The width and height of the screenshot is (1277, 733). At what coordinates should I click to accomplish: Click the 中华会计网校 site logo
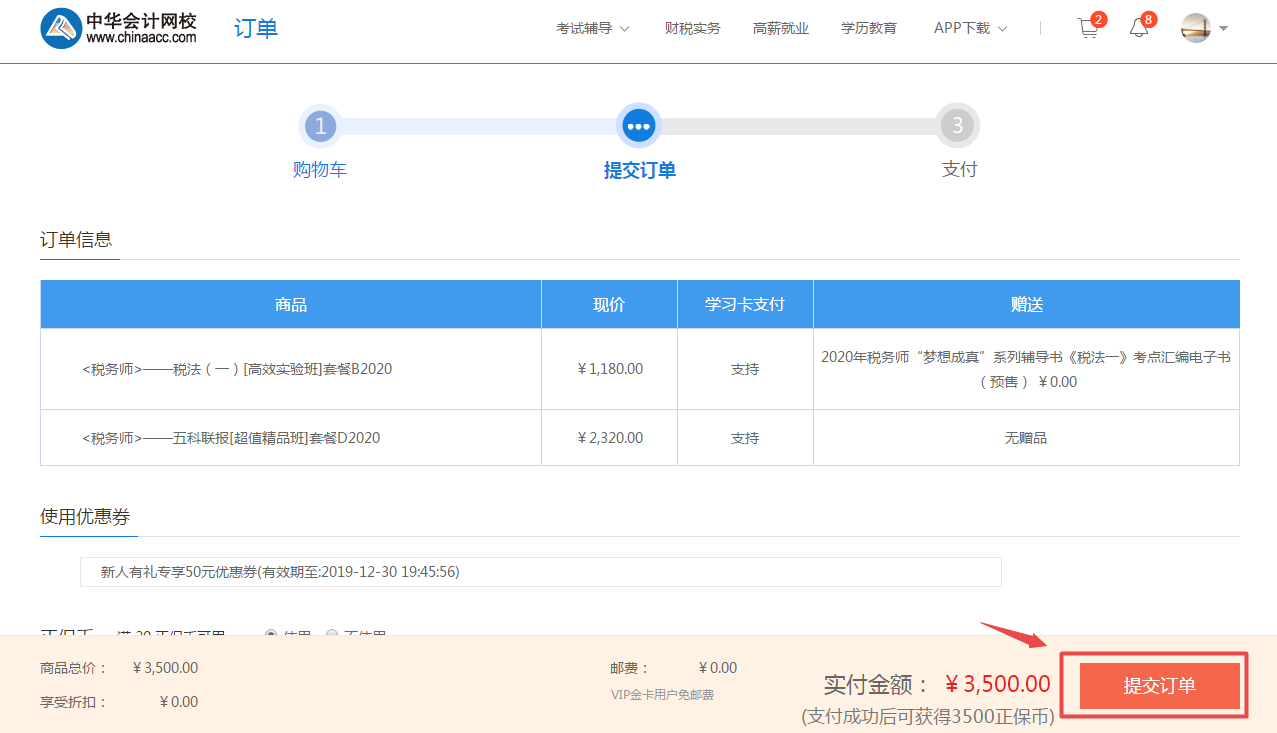pos(119,29)
